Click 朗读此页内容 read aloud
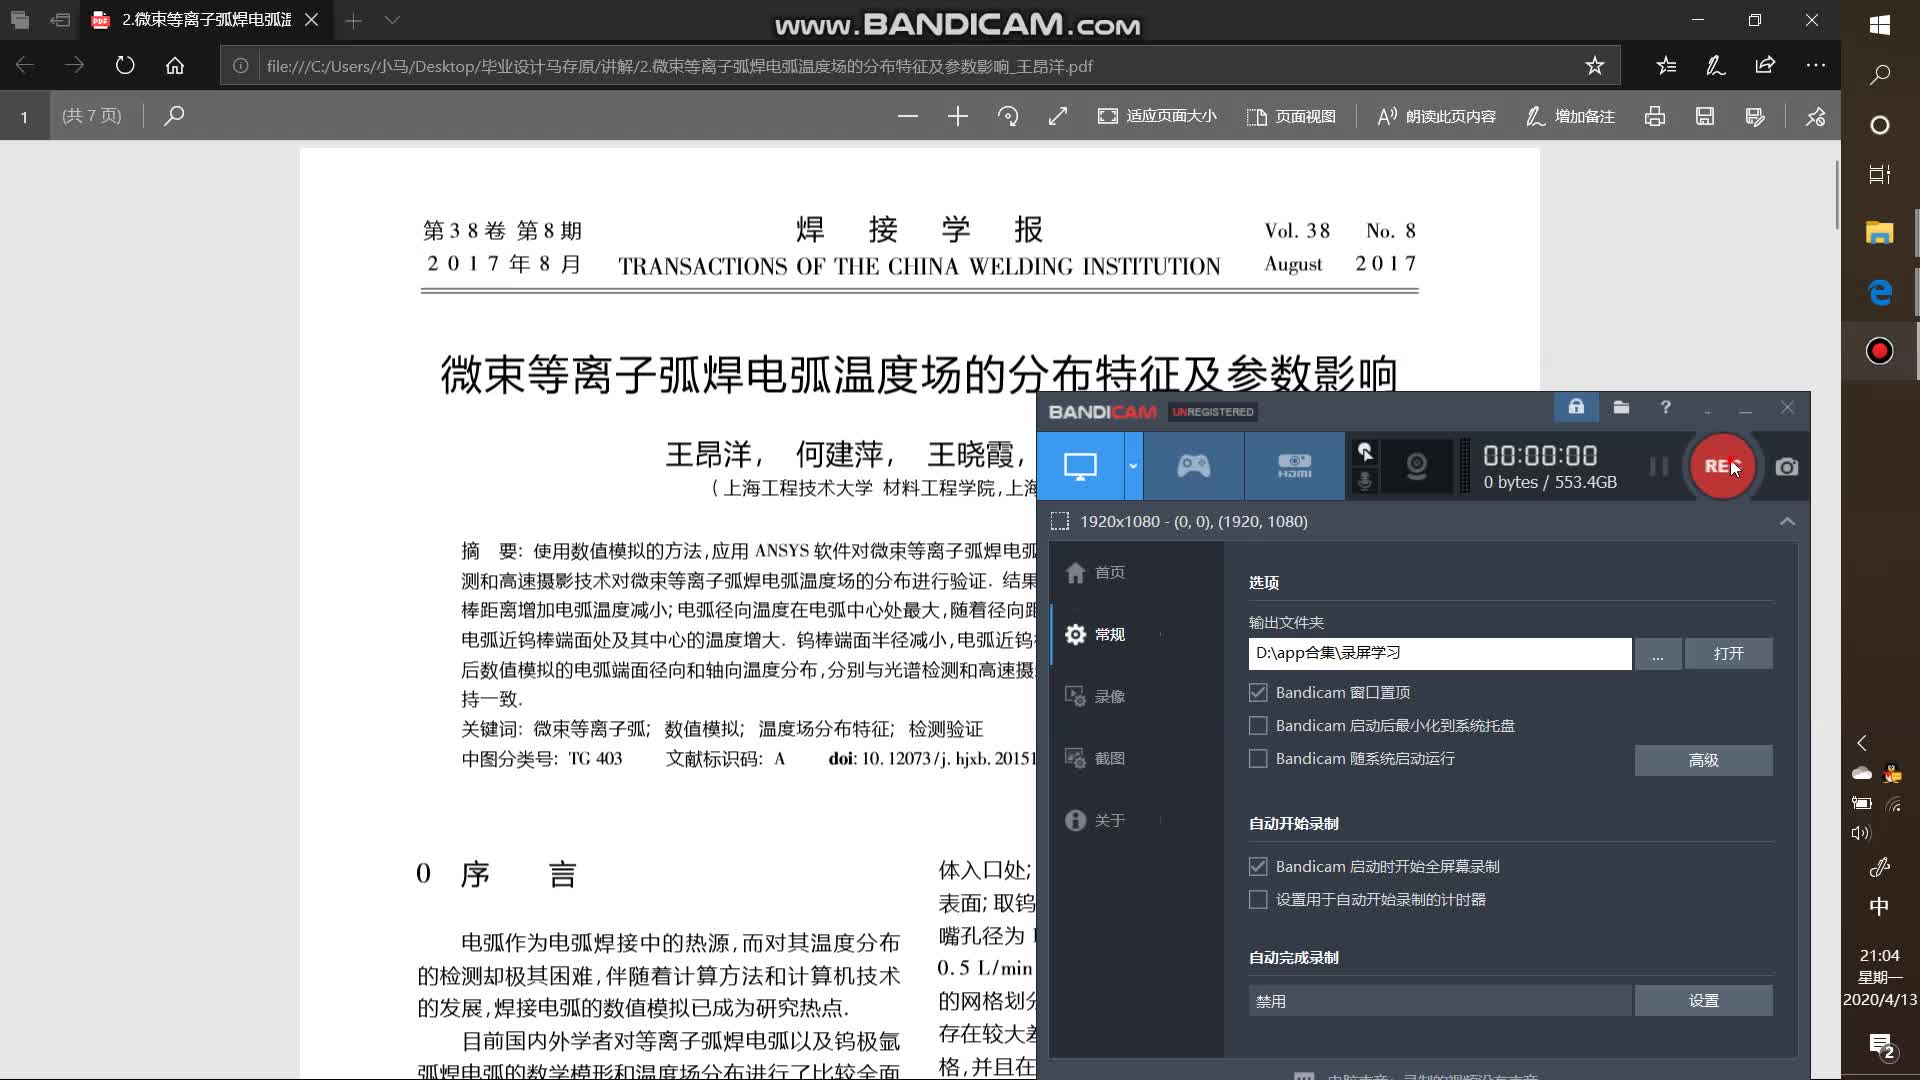The height and width of the screenshot is (1080, 1920). (x=1436, y=116)
